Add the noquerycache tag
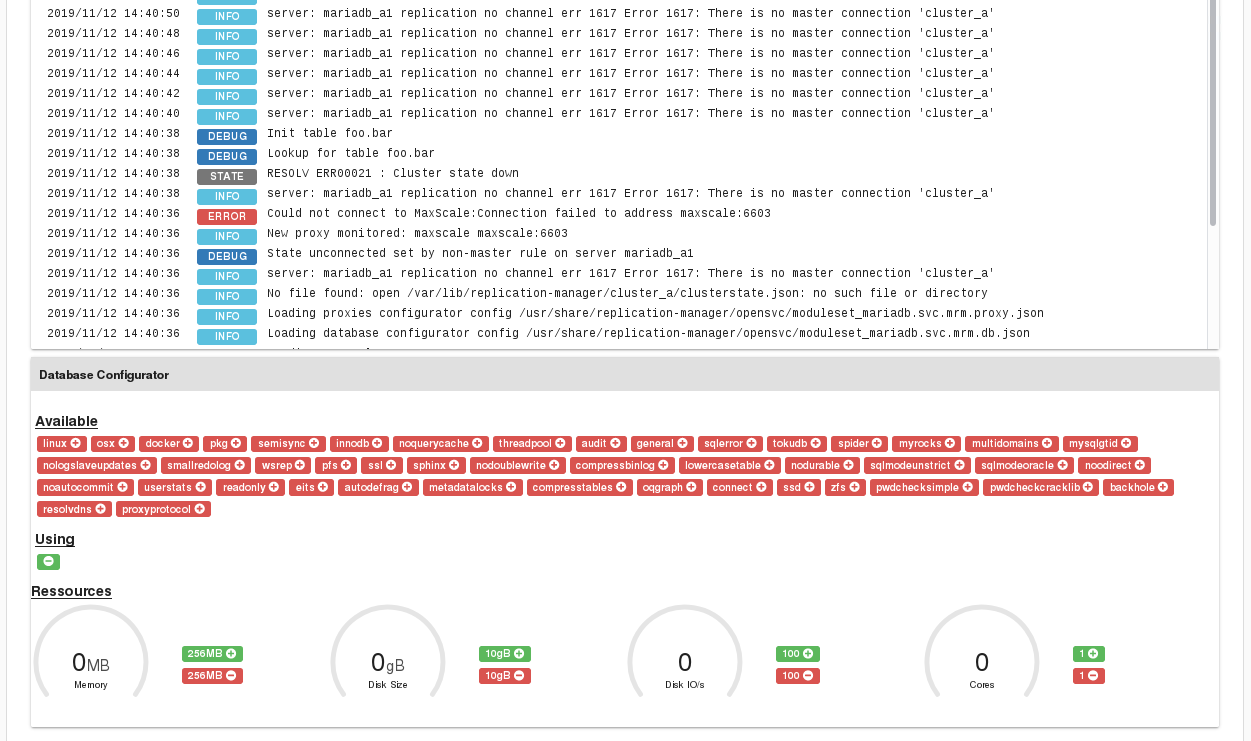Screen dimensions: 1251x741 [441, 443]
